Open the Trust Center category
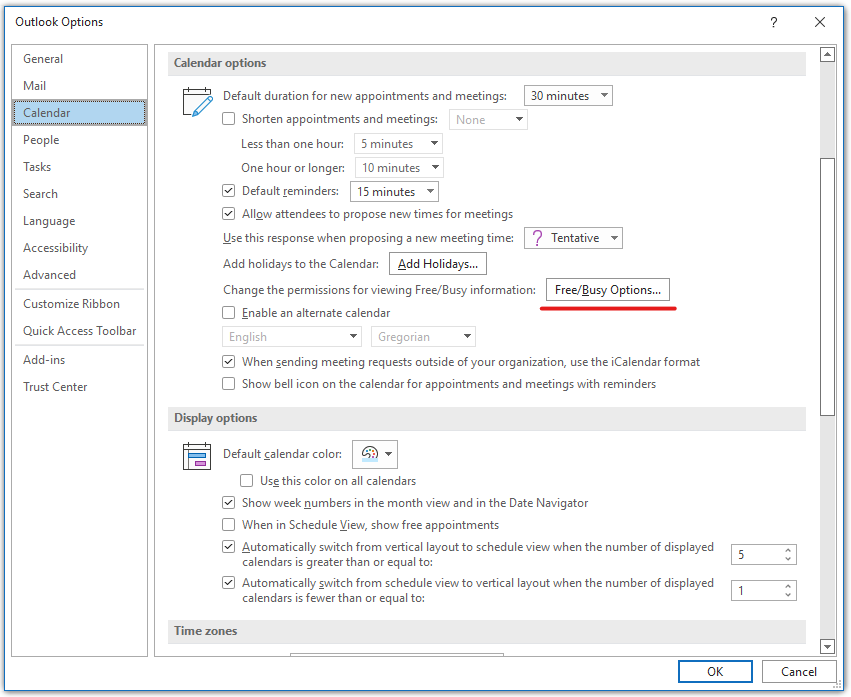Screen dimensions: 851x697 coord(55,387)
